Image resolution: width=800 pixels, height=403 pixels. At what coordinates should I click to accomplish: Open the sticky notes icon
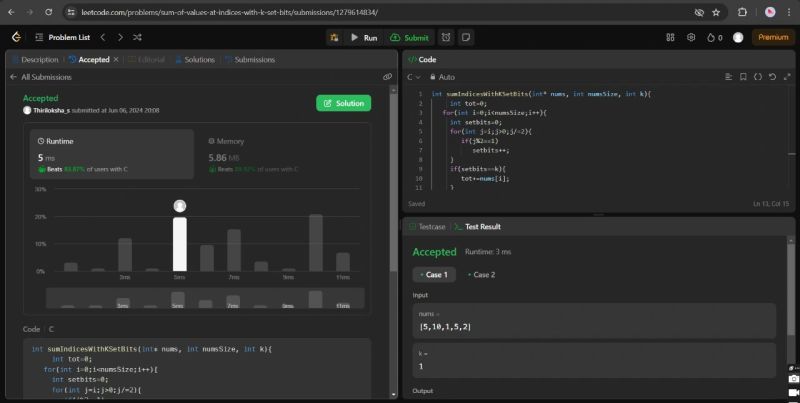[x=465, y=37]
